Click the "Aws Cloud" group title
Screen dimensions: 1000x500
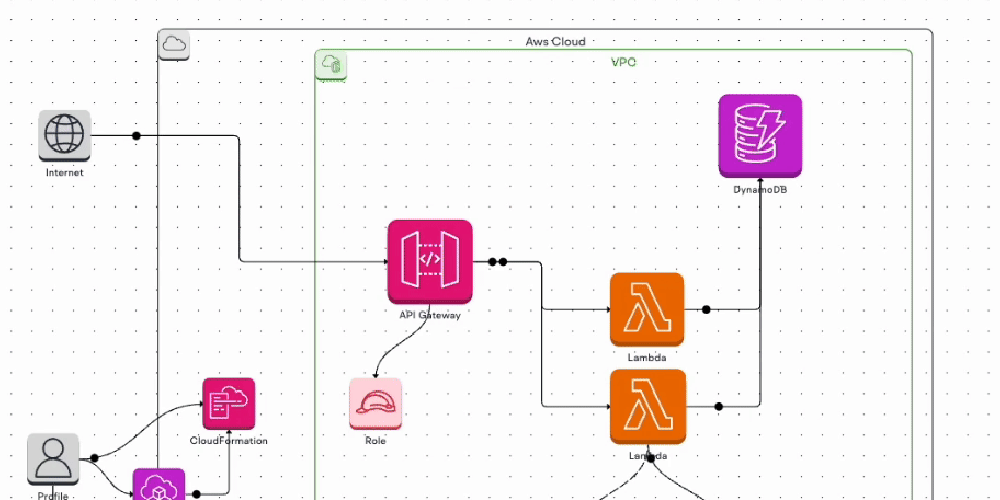[555, 41]
